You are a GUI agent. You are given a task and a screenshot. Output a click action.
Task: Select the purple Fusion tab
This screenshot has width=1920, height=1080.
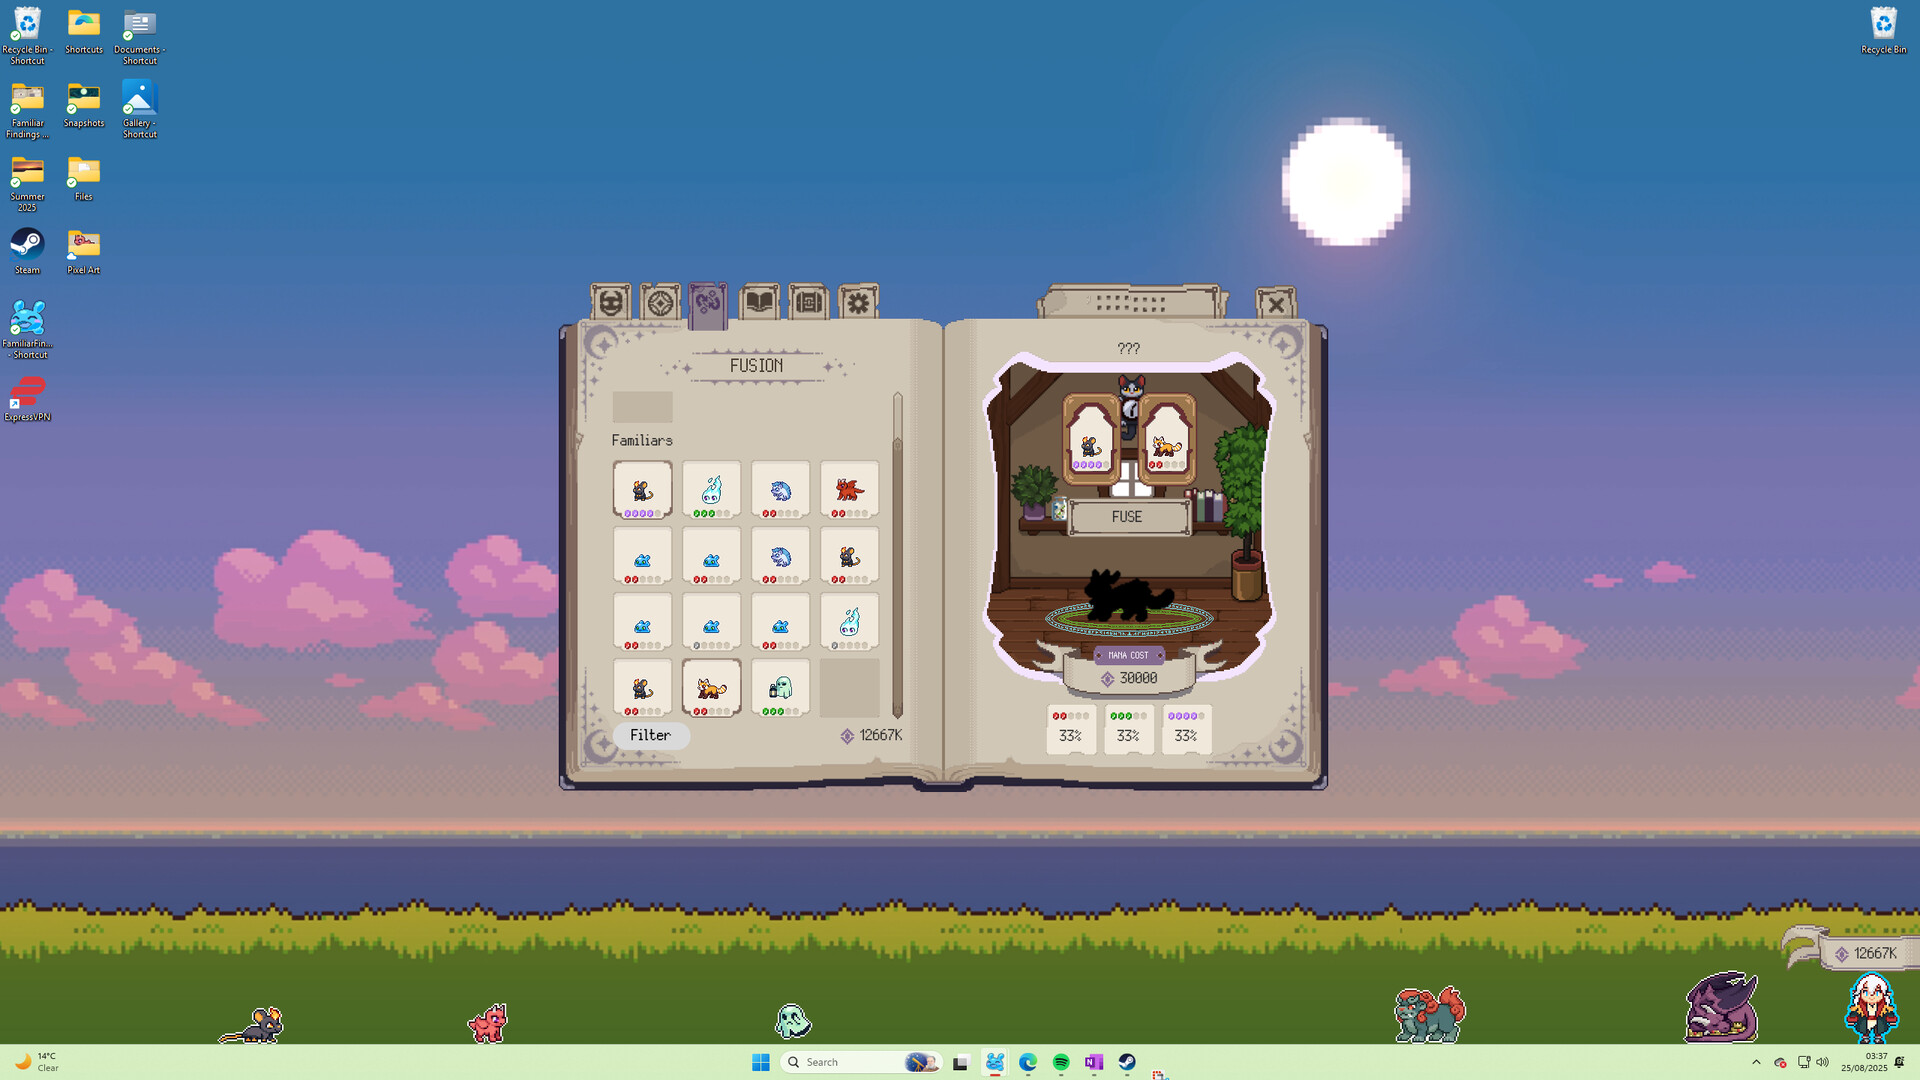(708, 304)
